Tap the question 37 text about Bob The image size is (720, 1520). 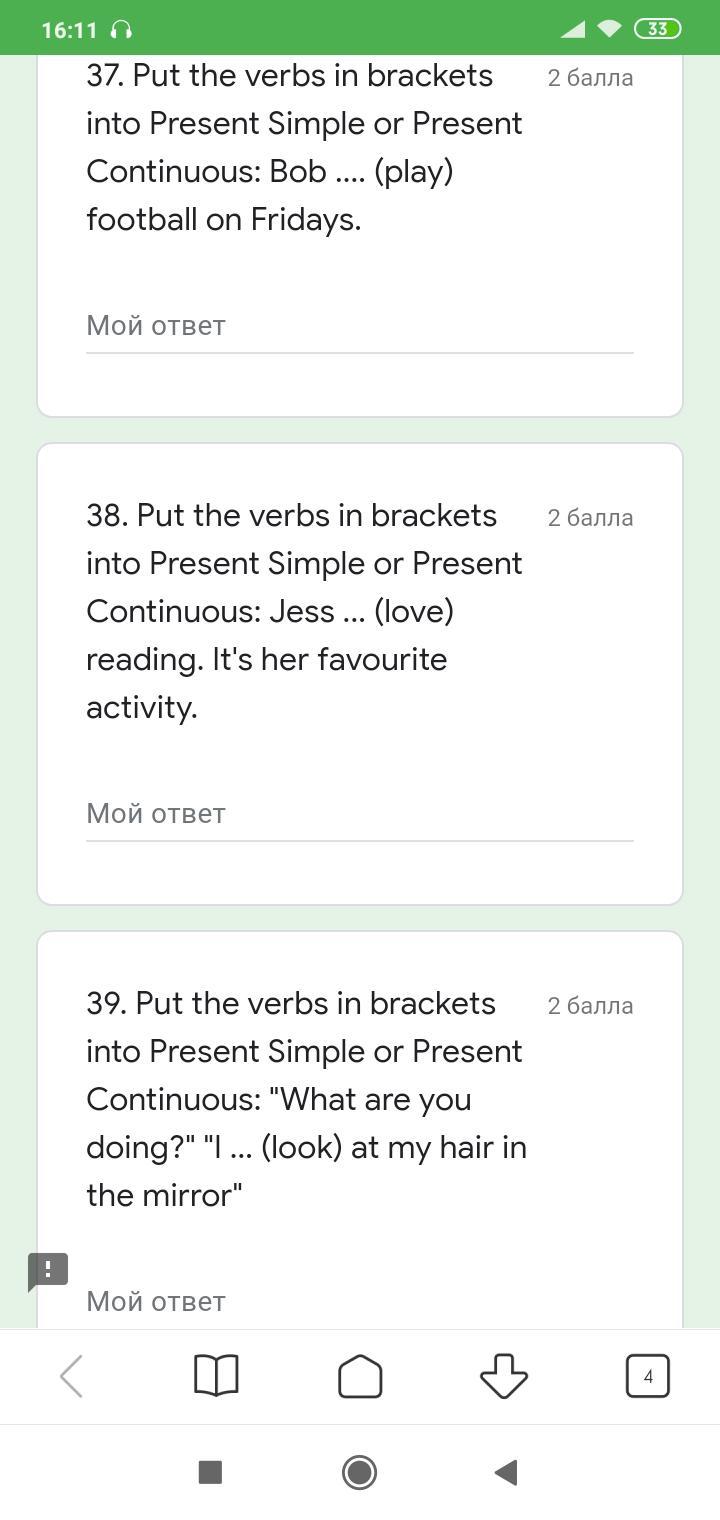pyautogui.click(x=304, y=147)
